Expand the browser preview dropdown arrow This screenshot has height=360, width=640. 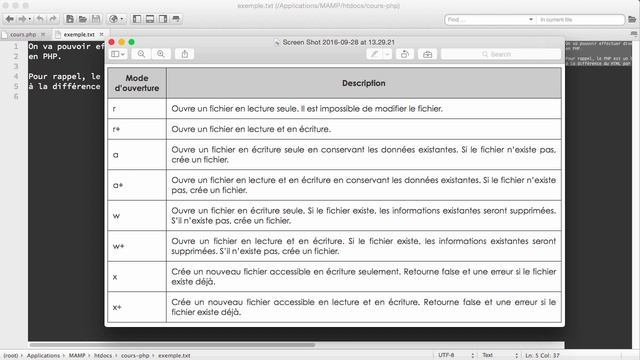tap(122, 19)
